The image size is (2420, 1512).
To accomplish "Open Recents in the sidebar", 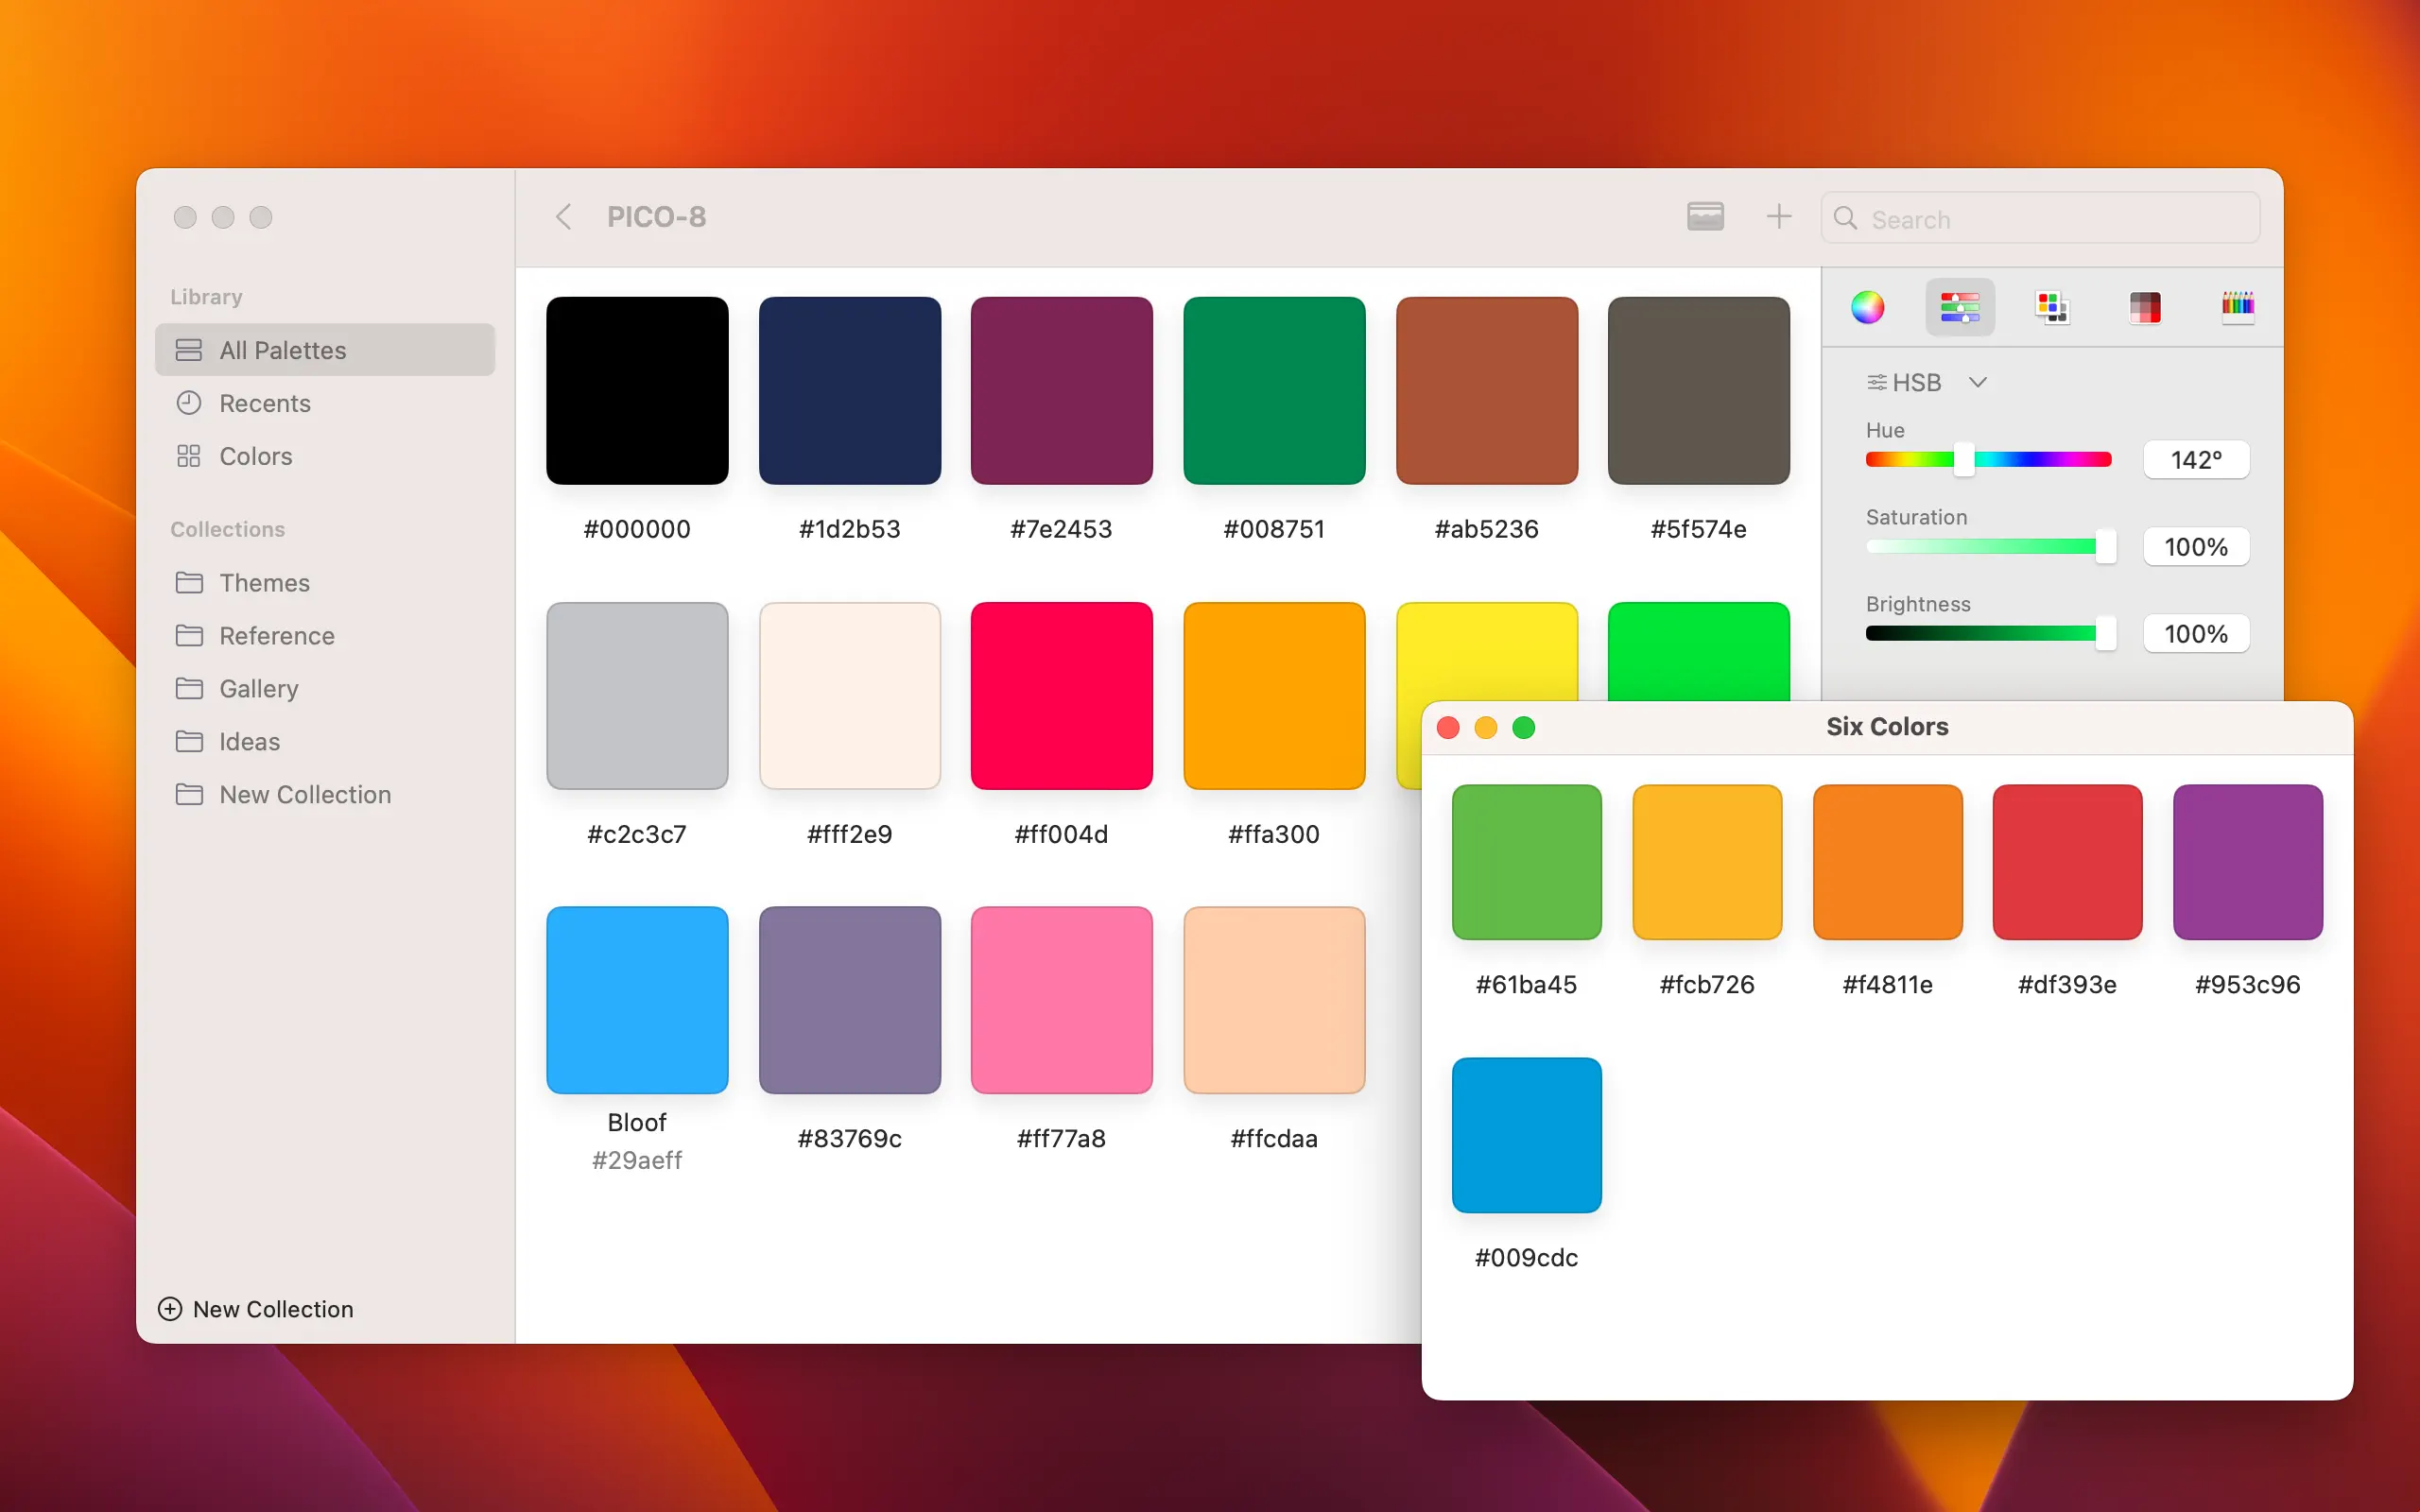I will (264, 403).
